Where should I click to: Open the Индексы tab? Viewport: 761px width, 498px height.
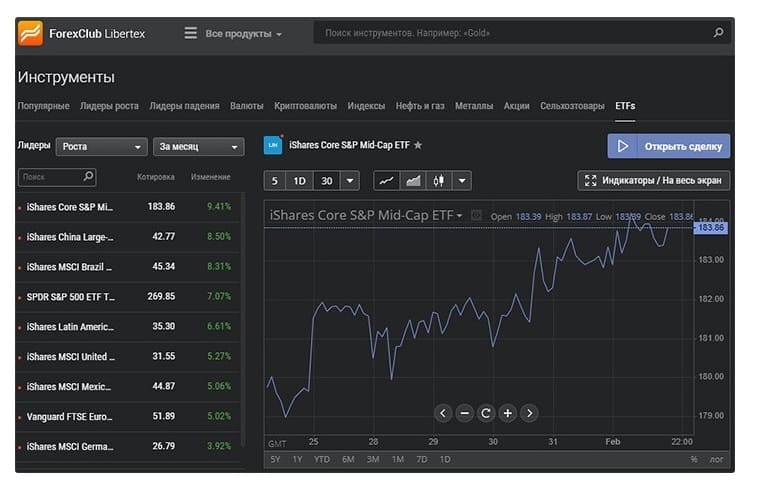click(x=366, y=106)
